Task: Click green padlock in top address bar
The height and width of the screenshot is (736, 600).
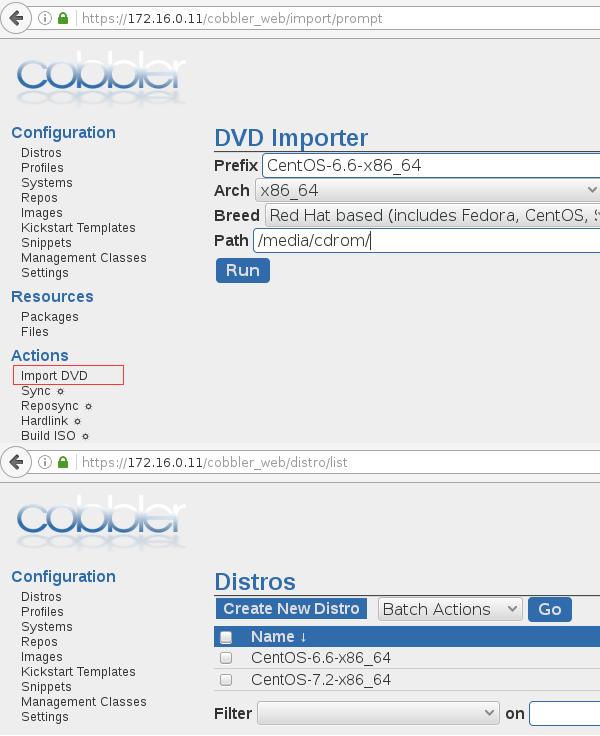Action: 63,18
